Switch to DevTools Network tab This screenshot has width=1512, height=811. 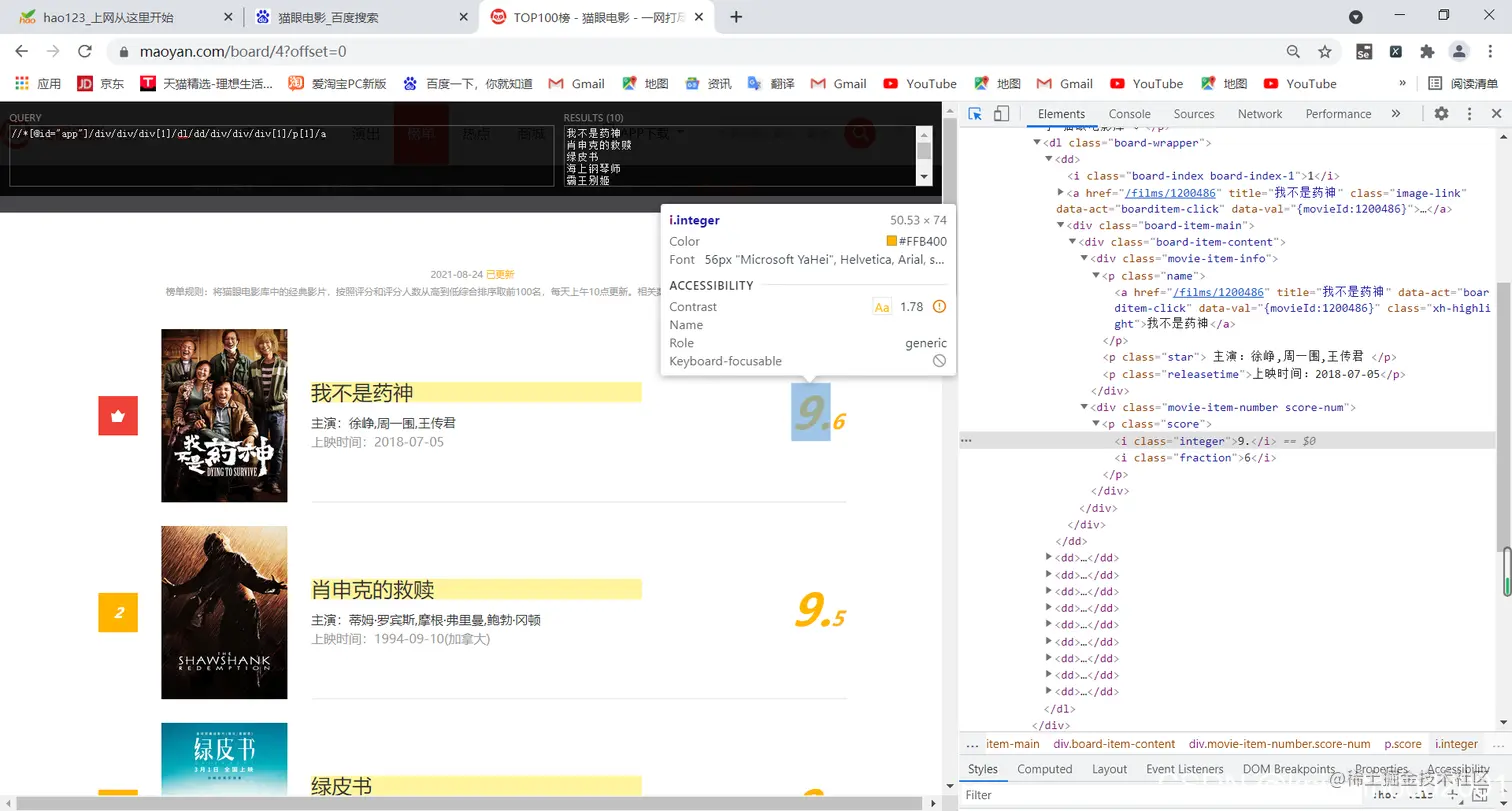[x=1260, y=114]
